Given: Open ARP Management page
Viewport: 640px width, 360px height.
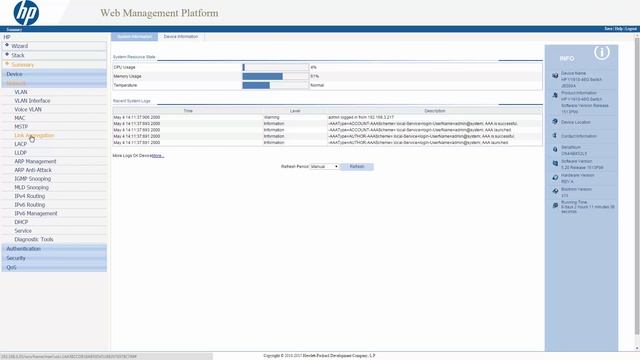Looking at the screenshot, I should coord(35,161).
